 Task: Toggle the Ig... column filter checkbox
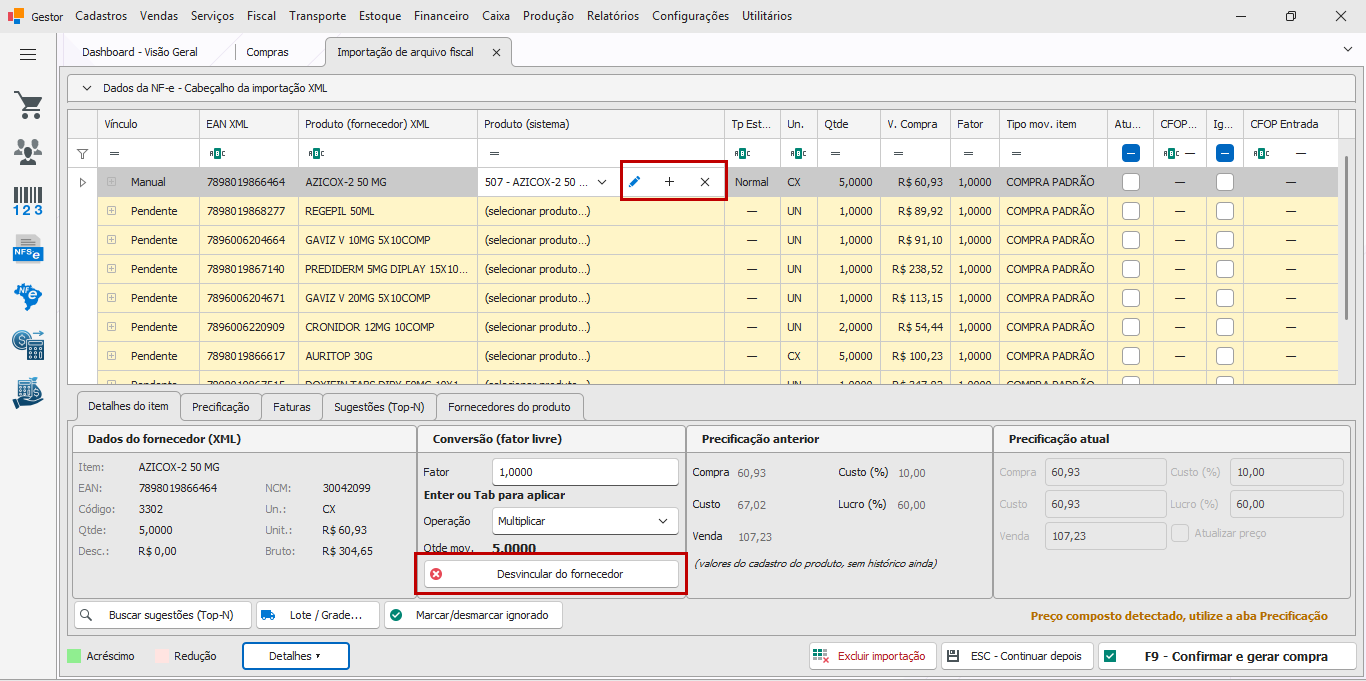(x=1225, y=154)
